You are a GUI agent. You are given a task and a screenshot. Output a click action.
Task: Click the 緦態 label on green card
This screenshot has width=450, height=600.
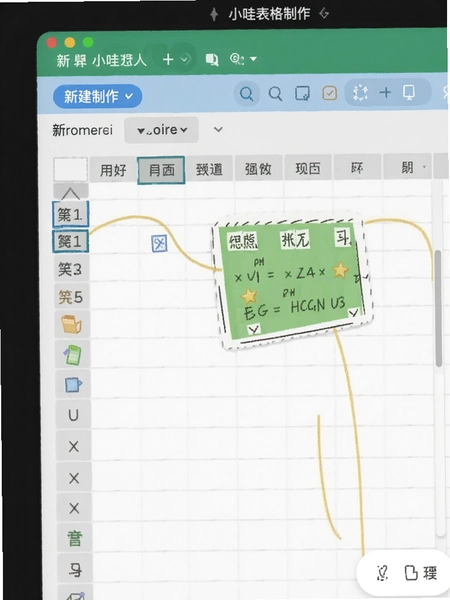(x=243, y=241)
